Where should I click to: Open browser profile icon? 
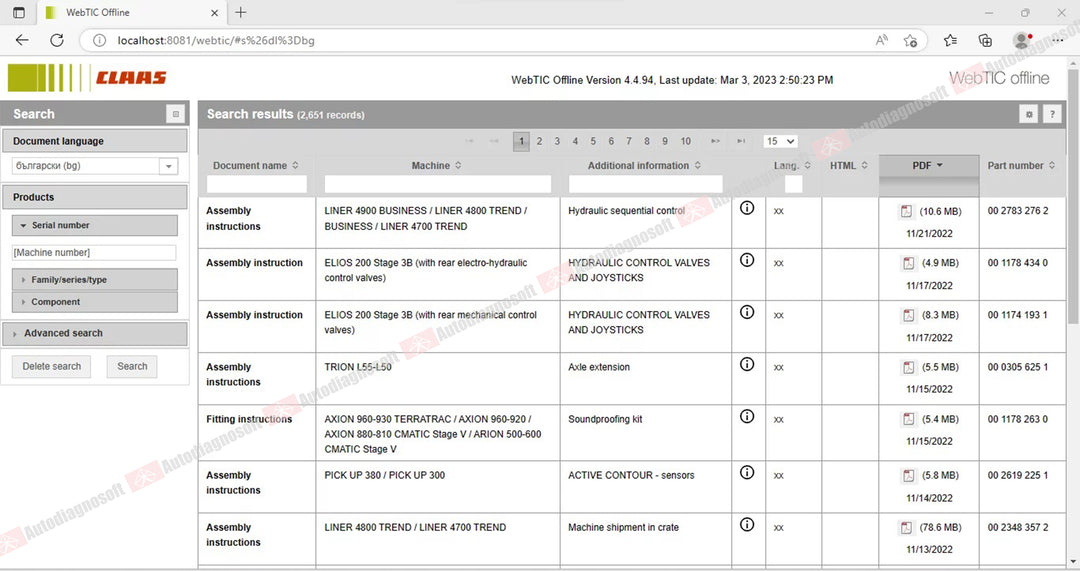click(1022, 41)
